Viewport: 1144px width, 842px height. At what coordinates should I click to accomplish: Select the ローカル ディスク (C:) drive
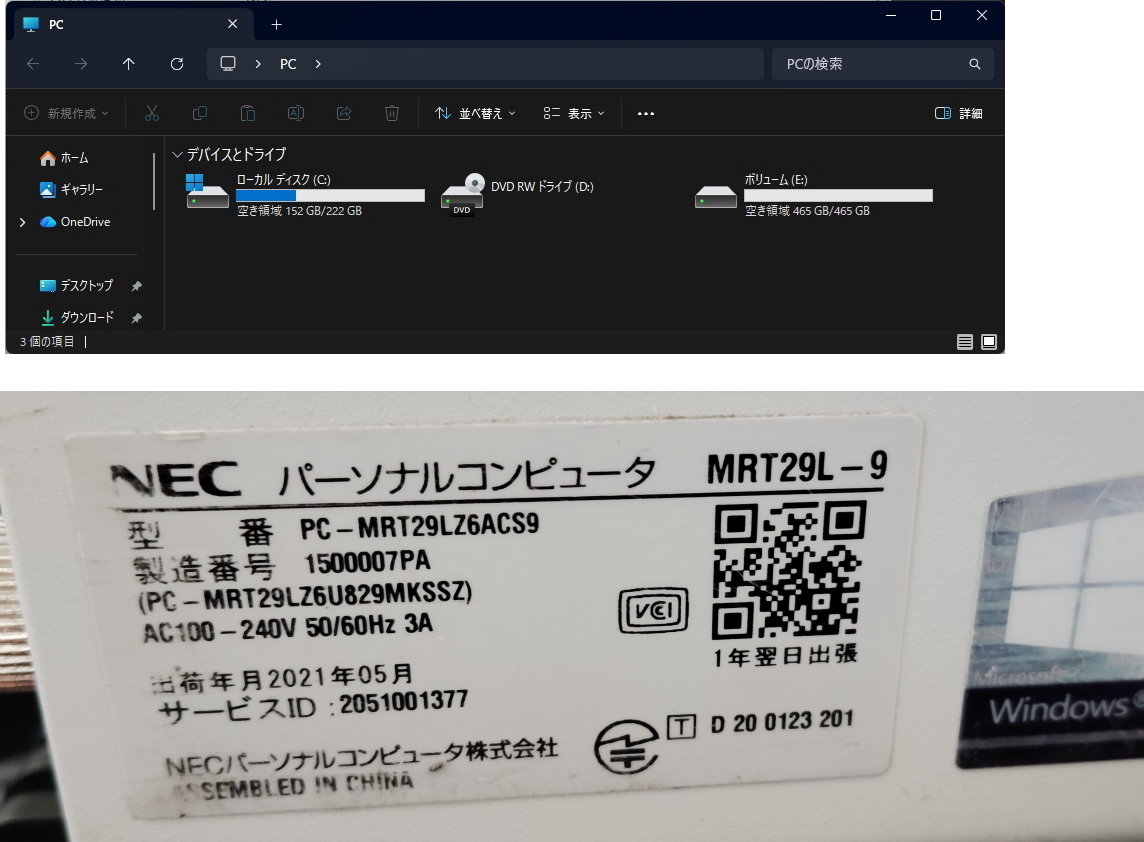(305, 194)
